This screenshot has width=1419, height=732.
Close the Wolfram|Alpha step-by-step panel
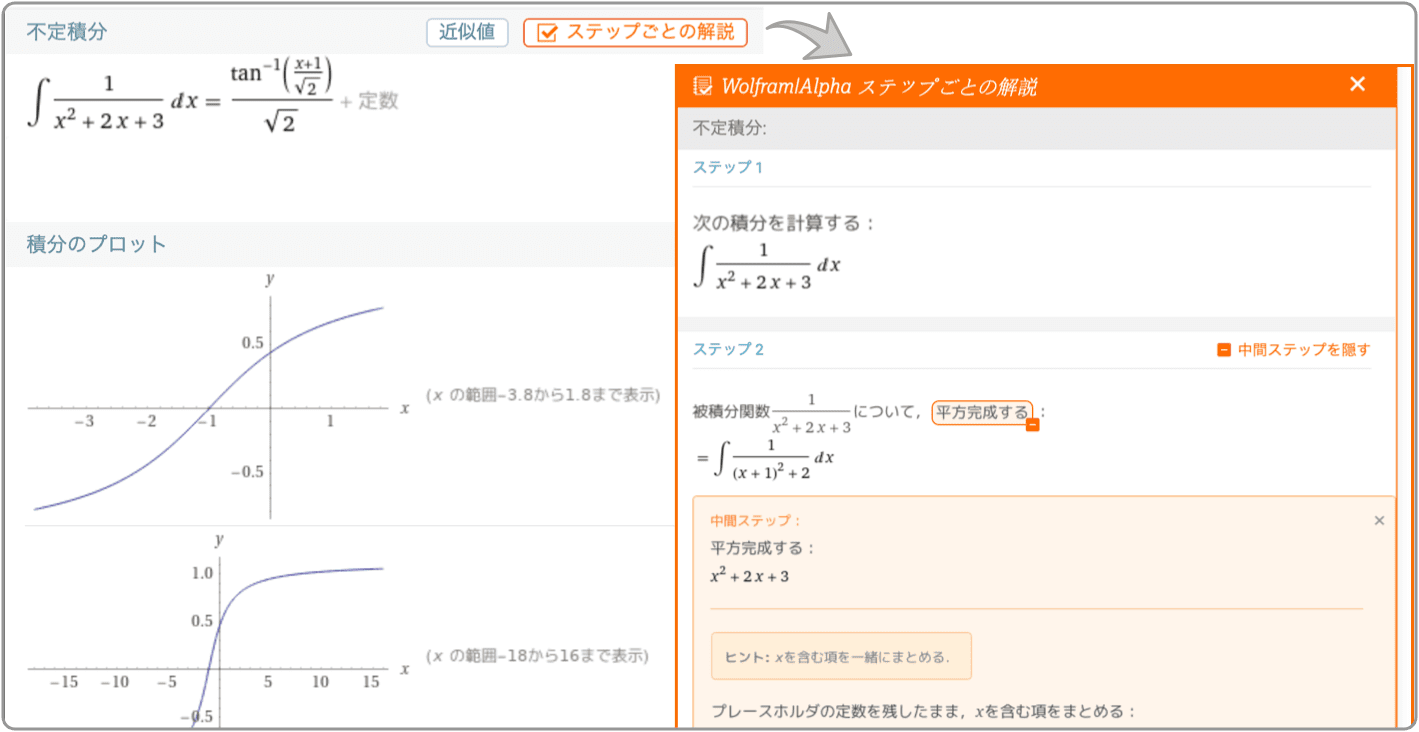coord(1357,85)
